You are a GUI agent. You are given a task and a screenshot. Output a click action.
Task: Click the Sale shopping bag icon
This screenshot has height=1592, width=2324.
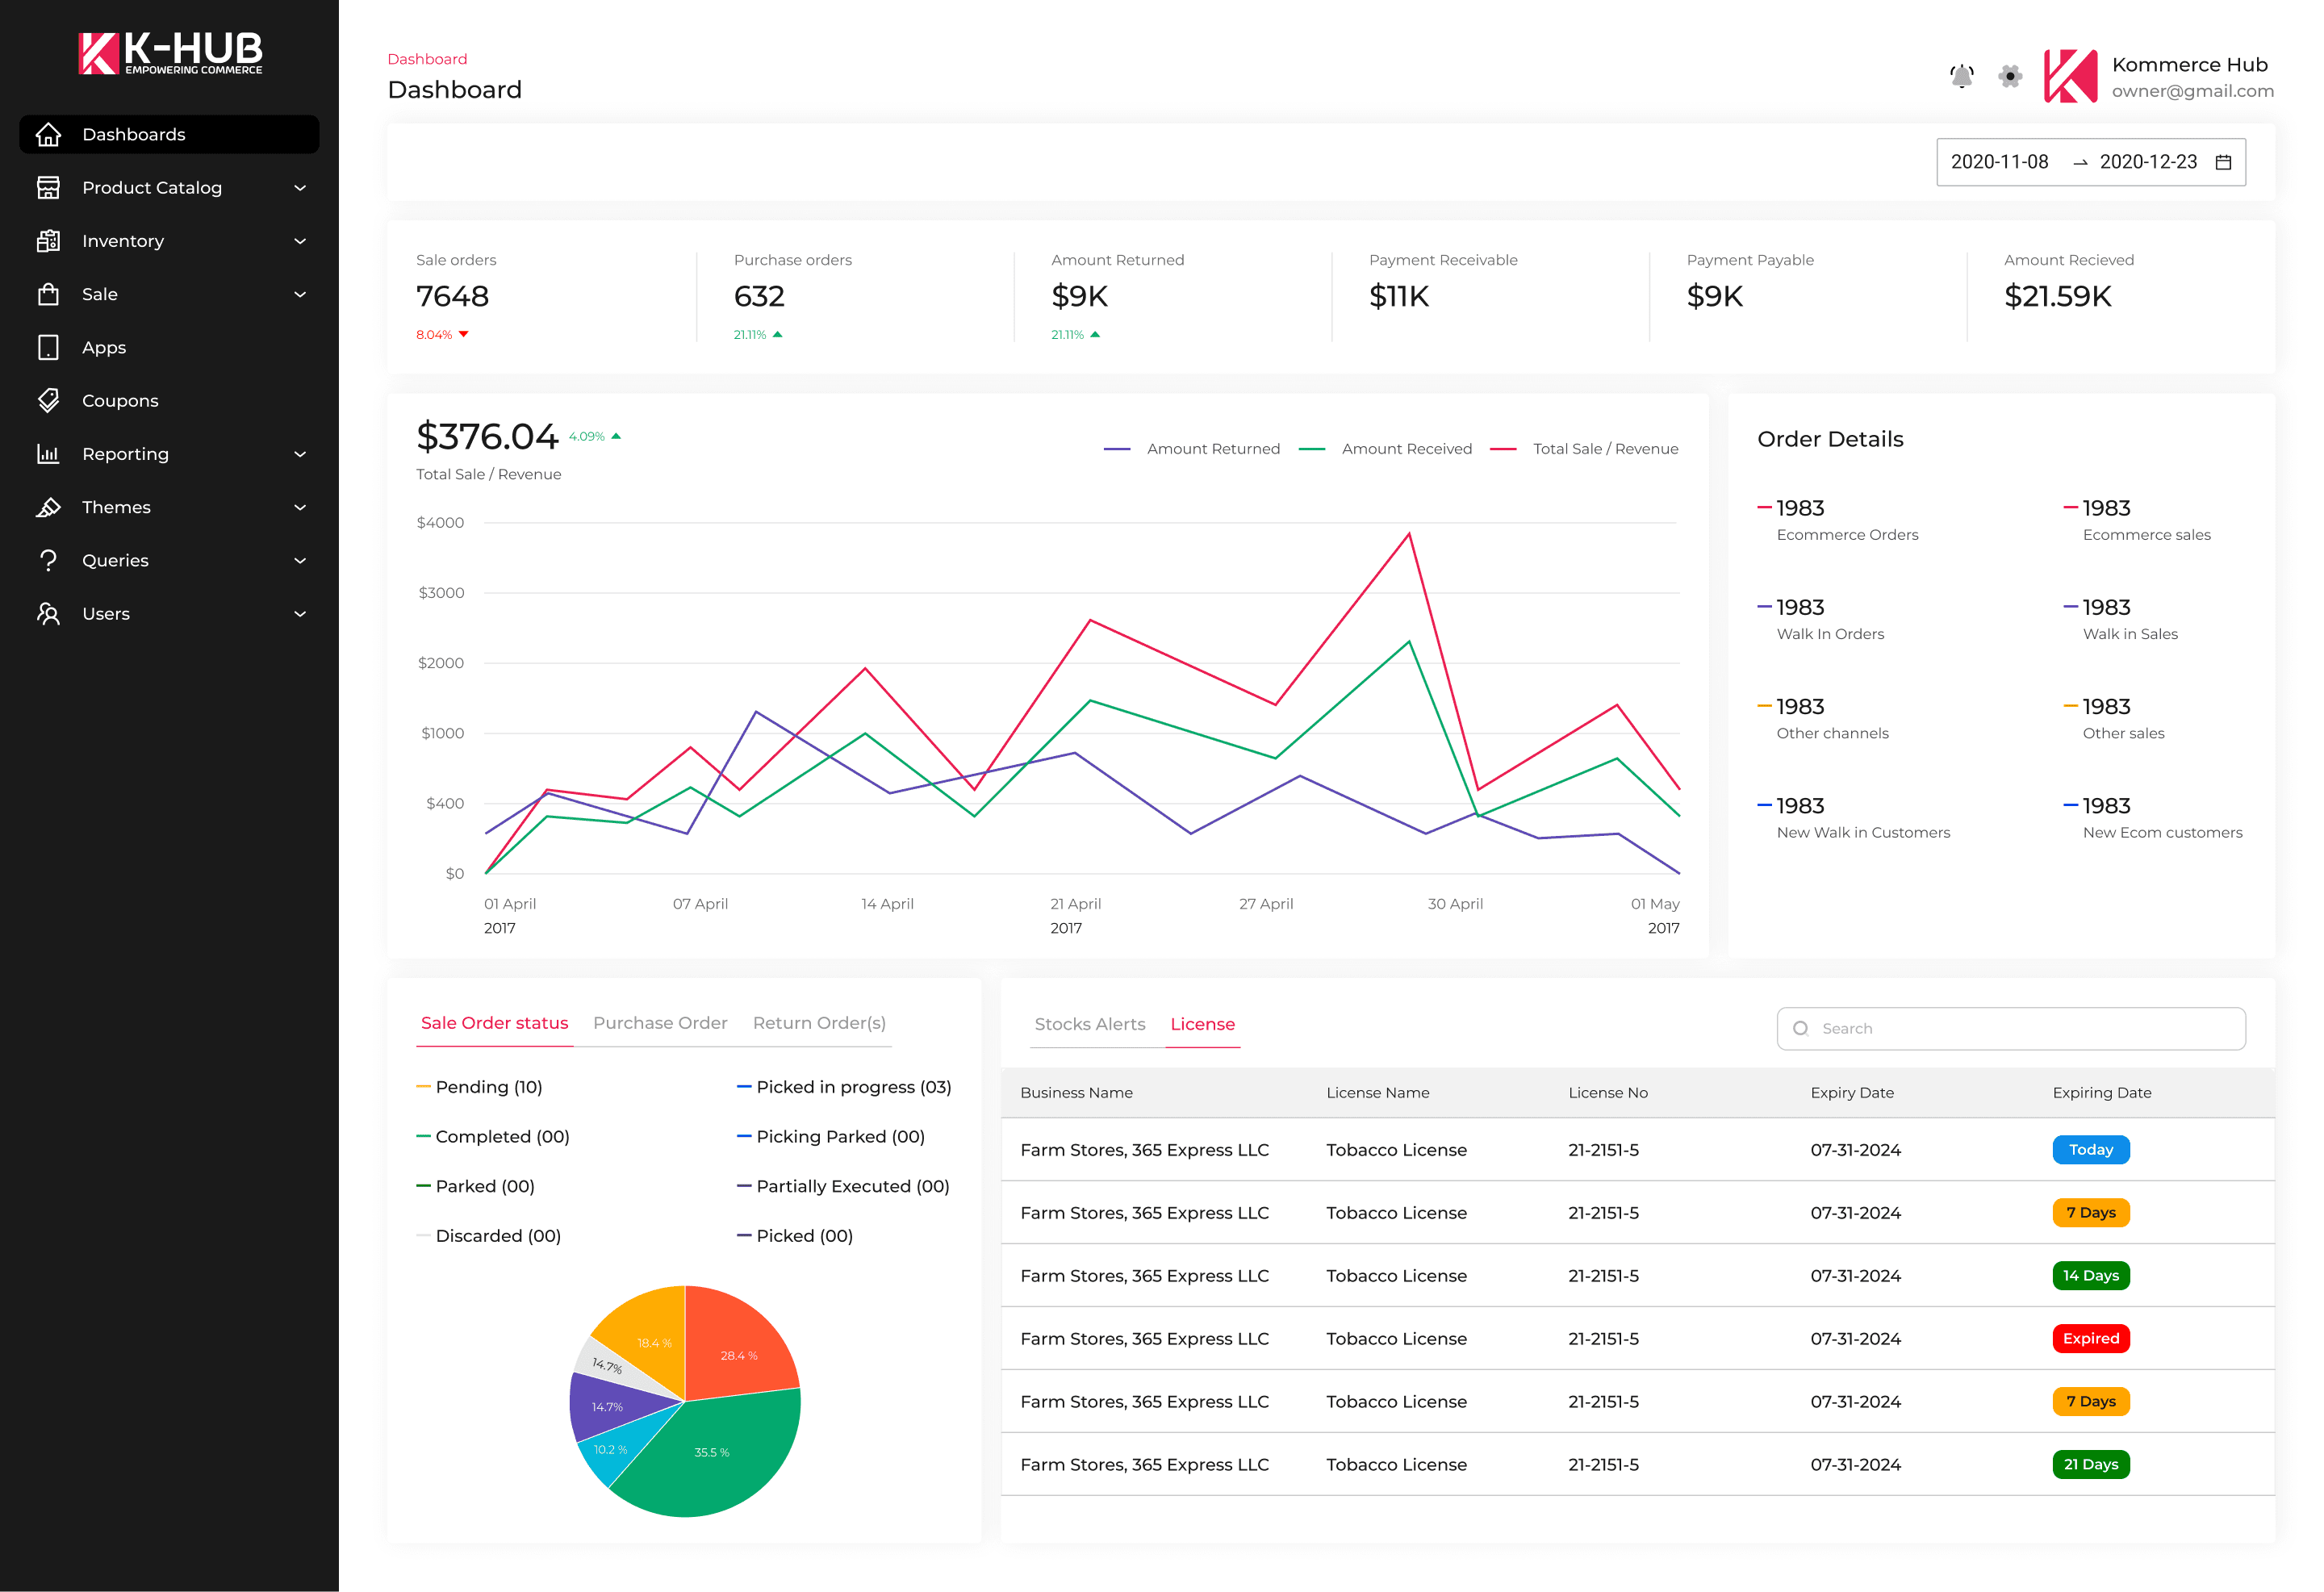click(48, 294)
